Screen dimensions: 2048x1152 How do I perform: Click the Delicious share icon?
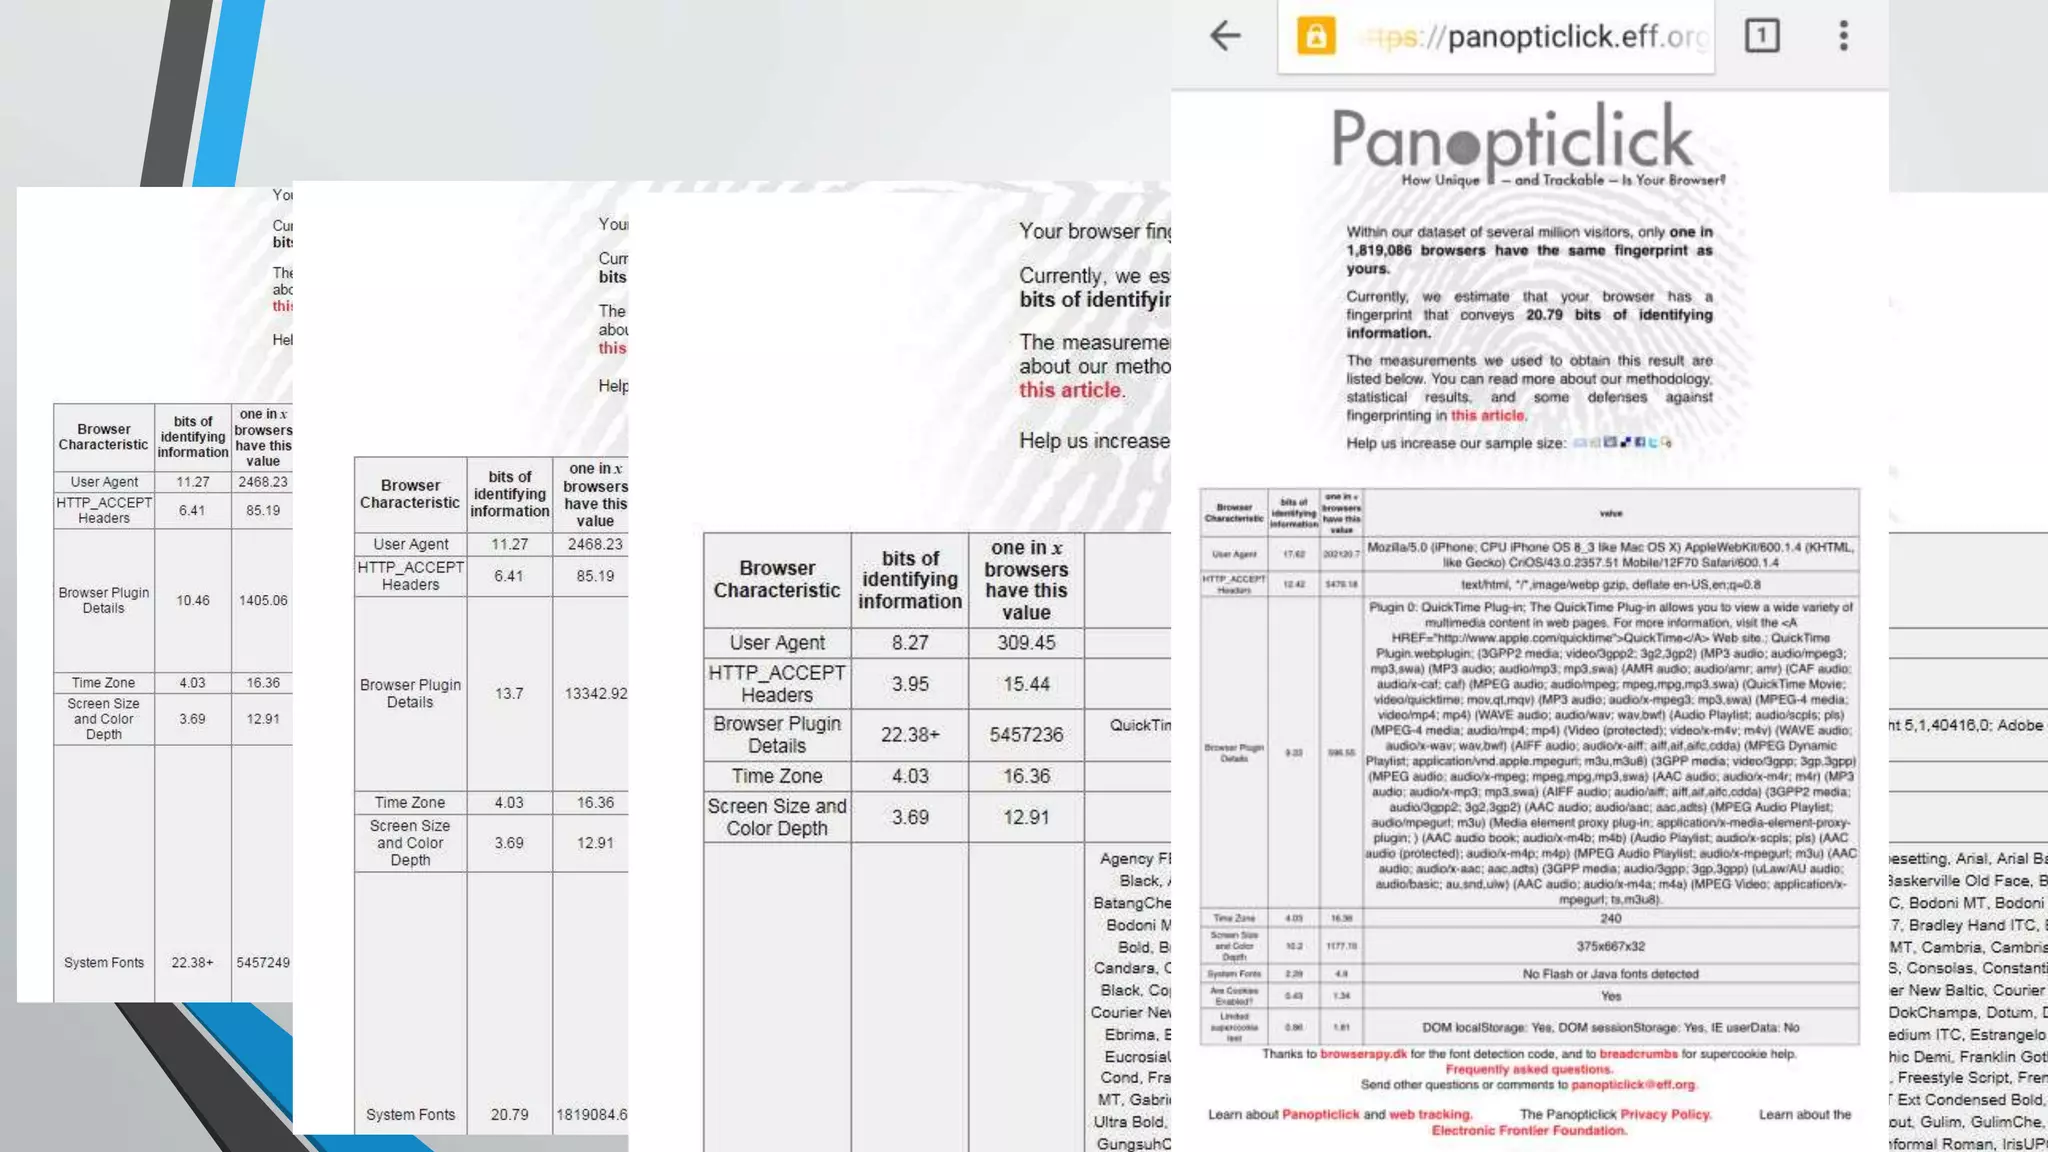1625,443
